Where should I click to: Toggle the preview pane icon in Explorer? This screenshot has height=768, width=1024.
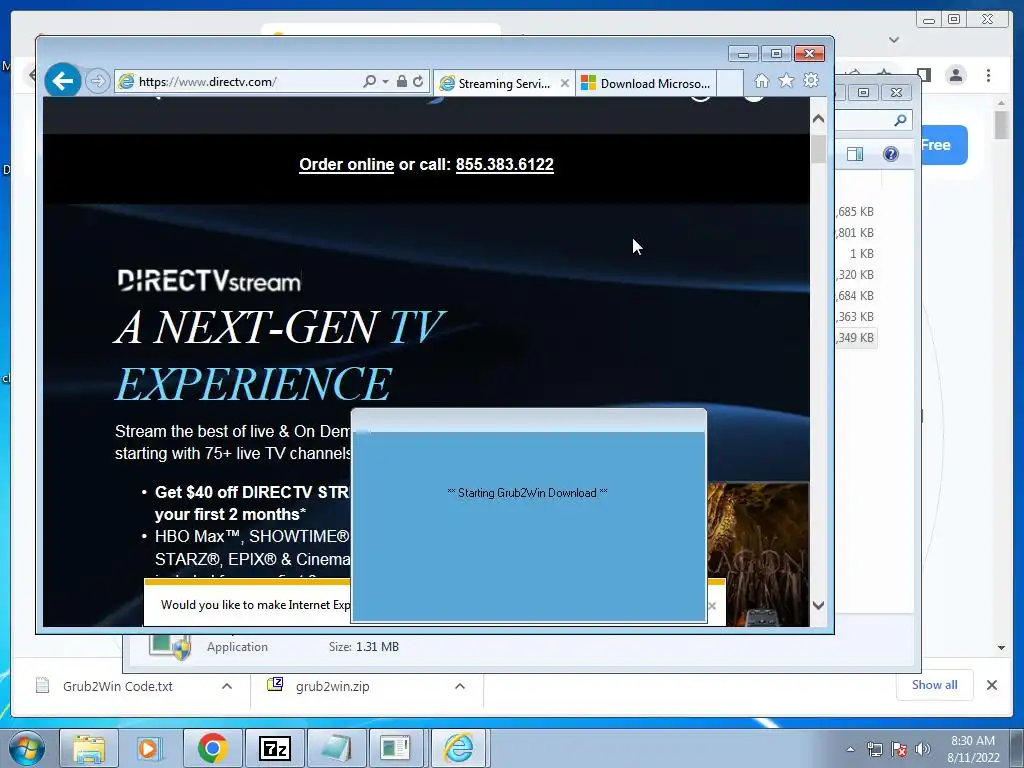[x=855, y=154]
